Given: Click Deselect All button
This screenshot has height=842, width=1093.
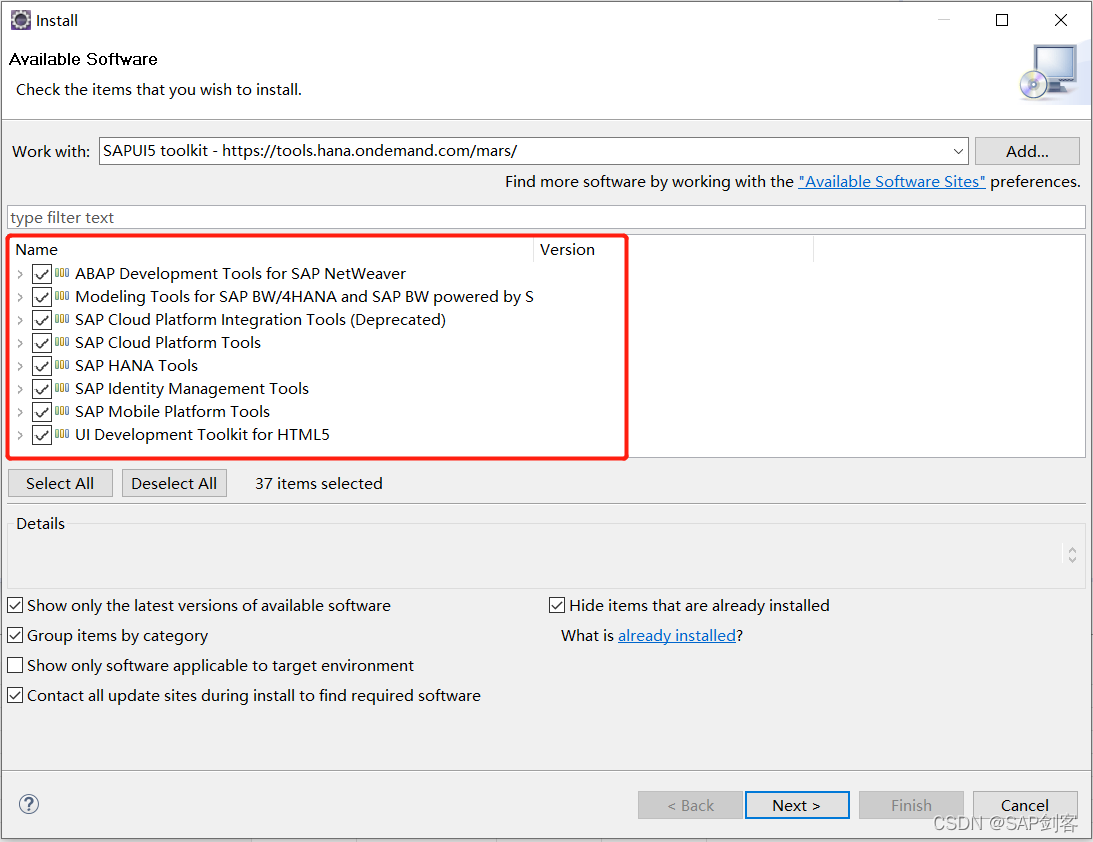Looking at the screenshot, I should (x=174, y=483).
